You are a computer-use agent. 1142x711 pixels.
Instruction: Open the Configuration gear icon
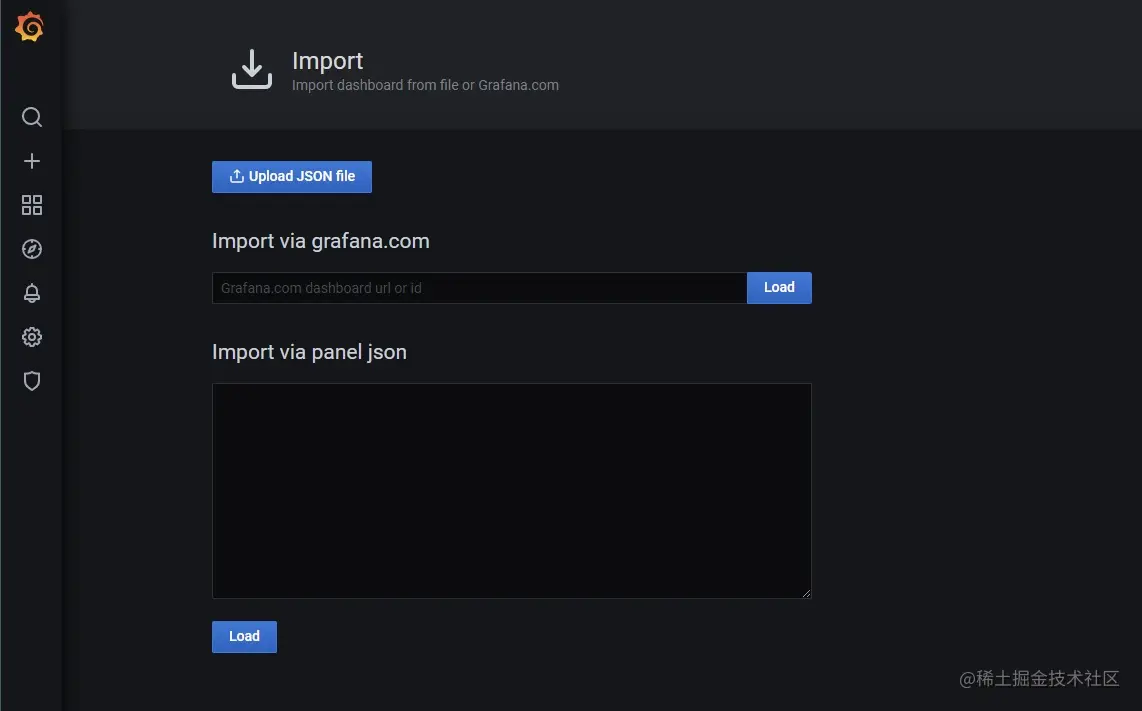point(31,337)
